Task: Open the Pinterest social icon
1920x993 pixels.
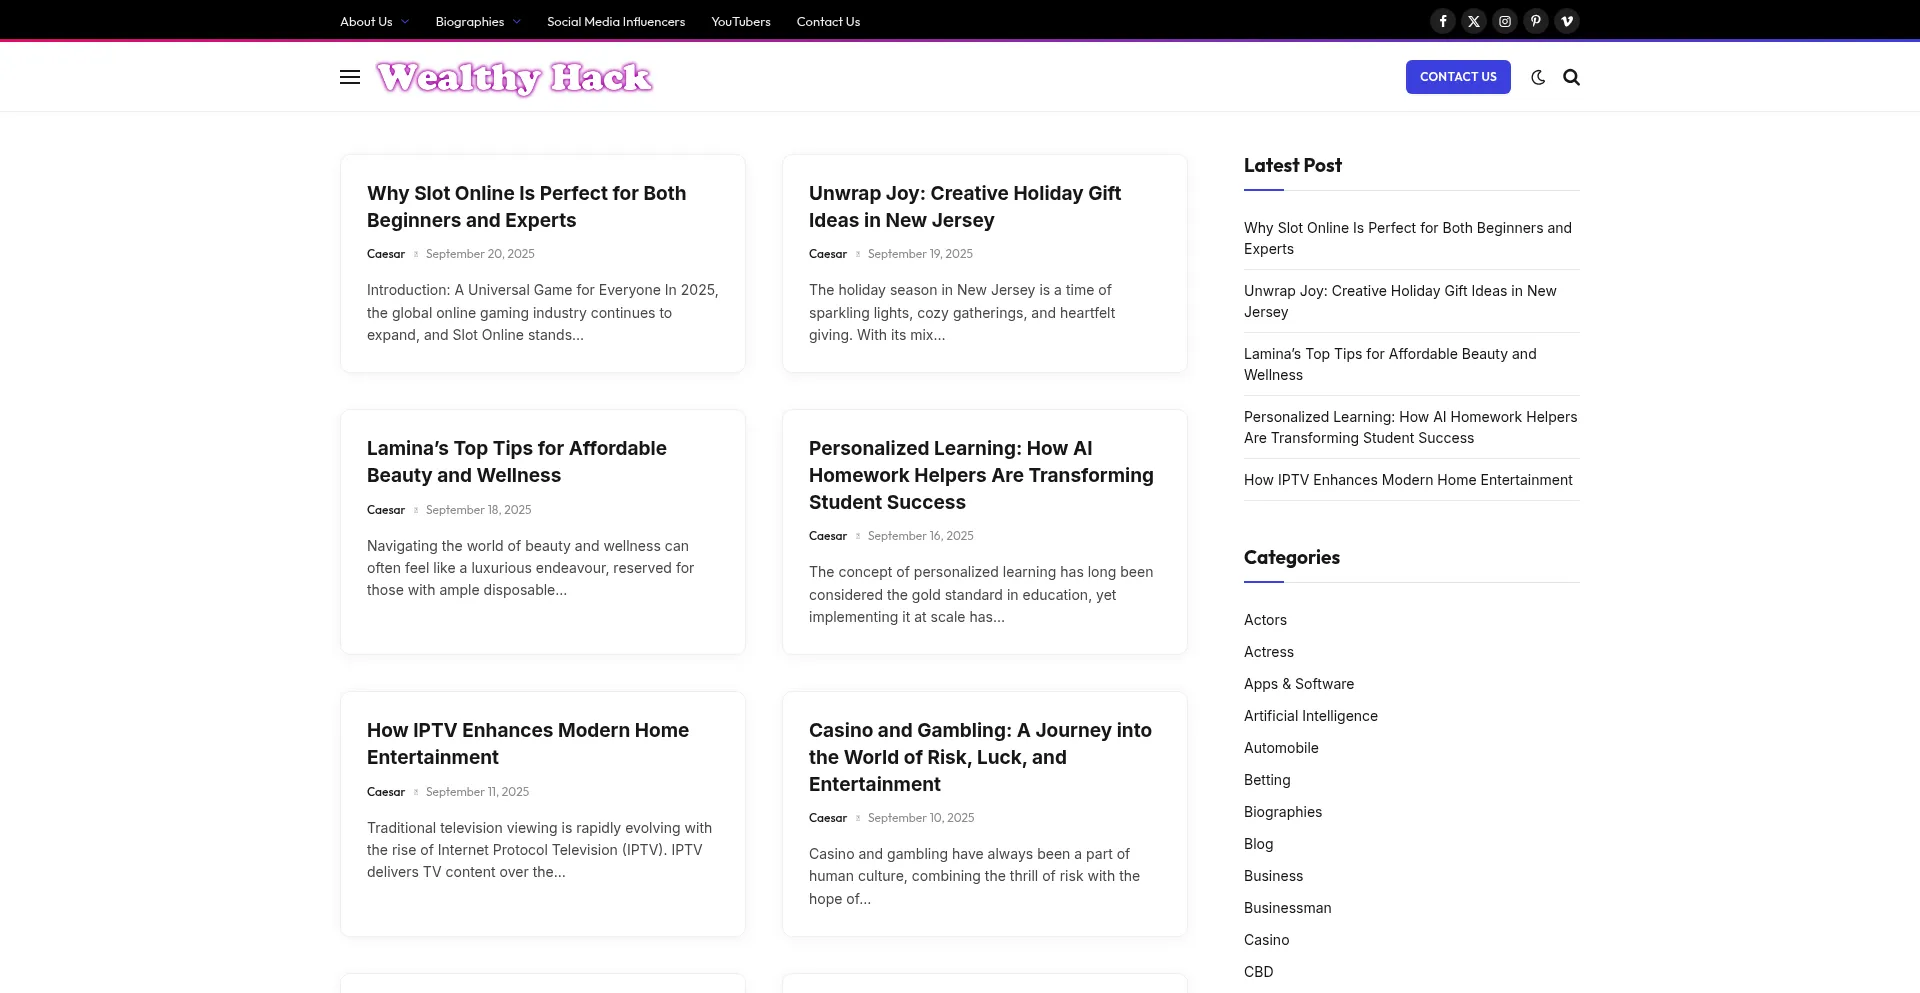Action: tap(1535, 21)
